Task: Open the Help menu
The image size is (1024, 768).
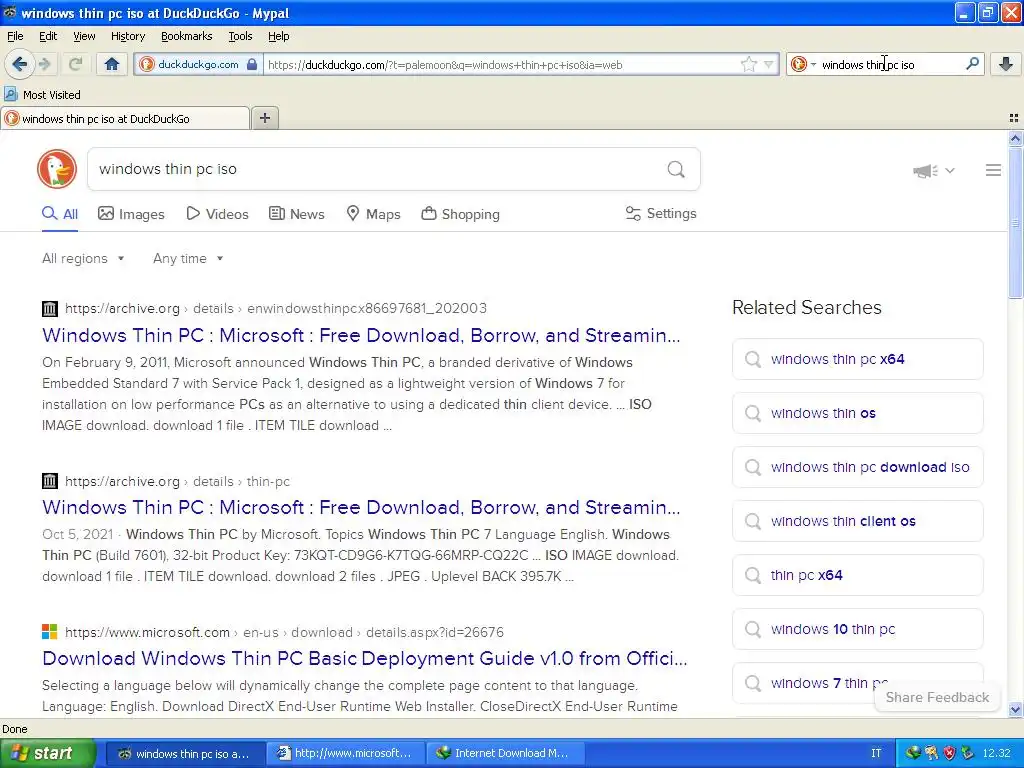Action: 278,36
